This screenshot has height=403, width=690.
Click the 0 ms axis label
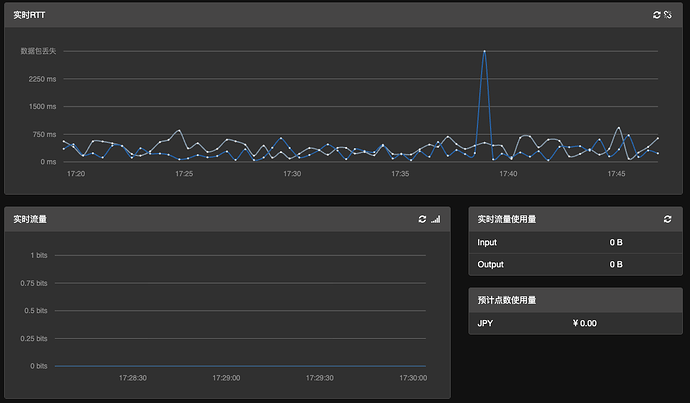click(48, 162)
